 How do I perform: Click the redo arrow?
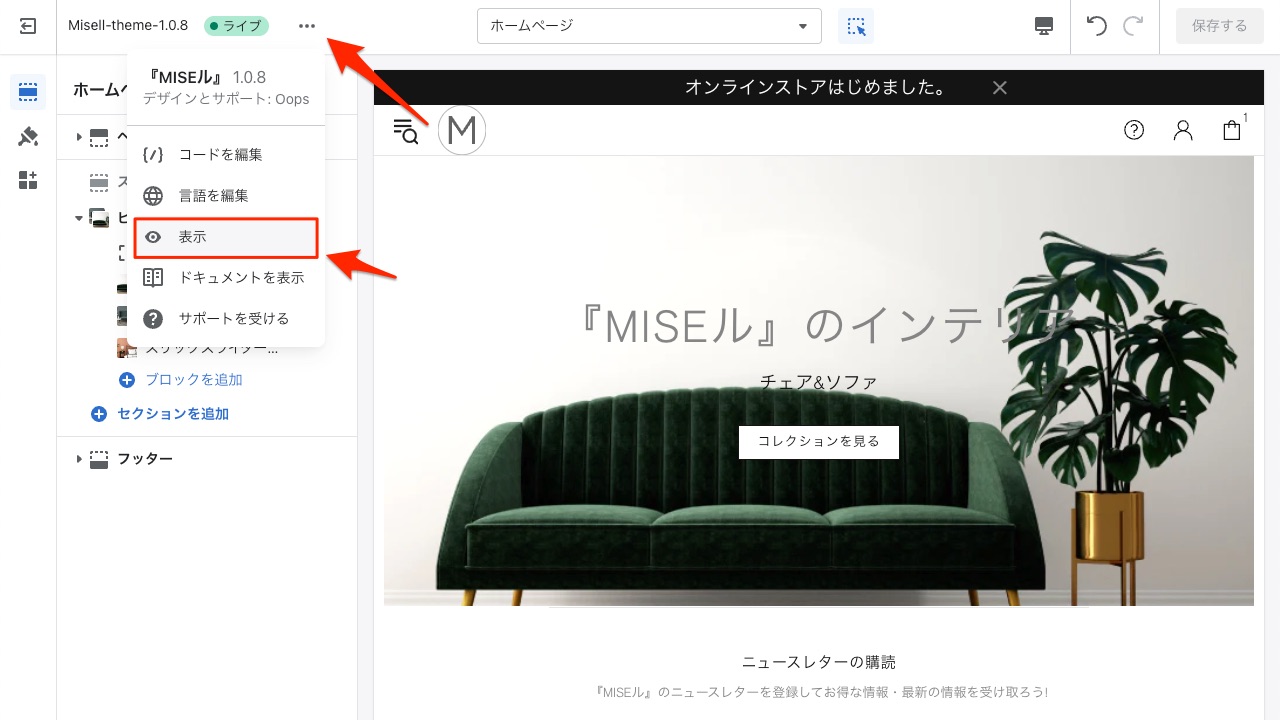(x=1133, y=26)
